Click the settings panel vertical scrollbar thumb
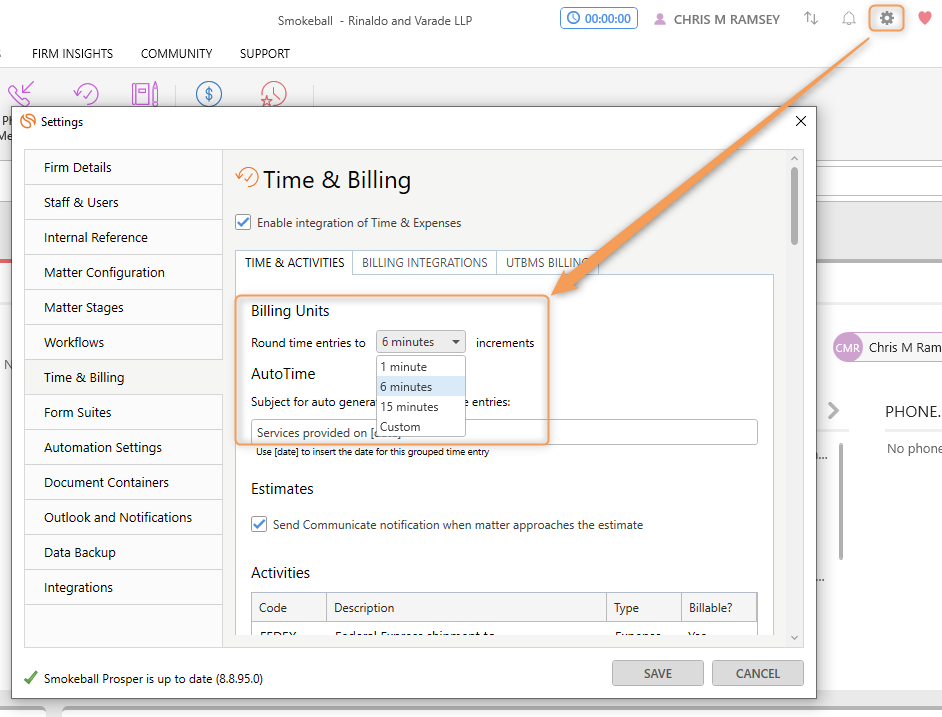 point(794,206)
